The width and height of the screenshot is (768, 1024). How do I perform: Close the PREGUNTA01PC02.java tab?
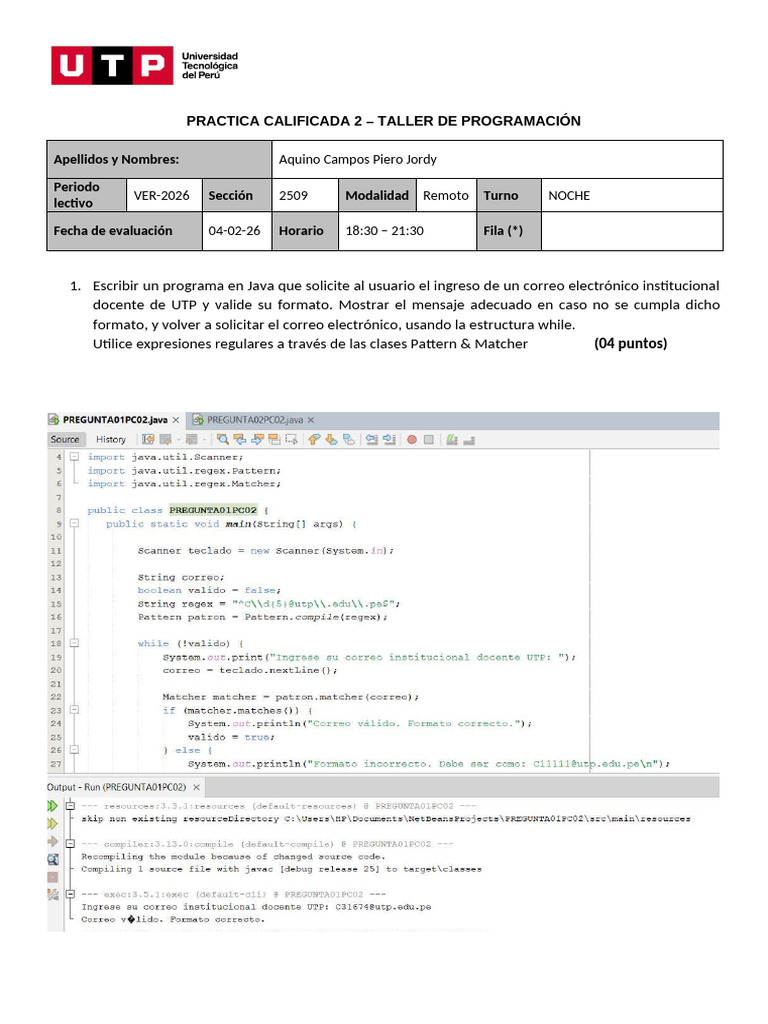coord(176,420)
